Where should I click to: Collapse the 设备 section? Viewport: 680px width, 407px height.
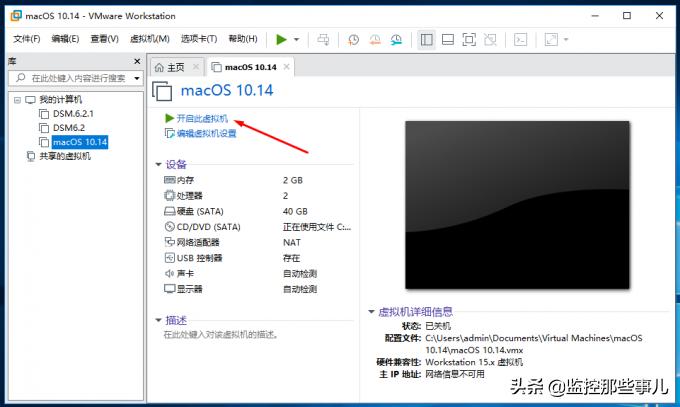[x=158, y=164]
